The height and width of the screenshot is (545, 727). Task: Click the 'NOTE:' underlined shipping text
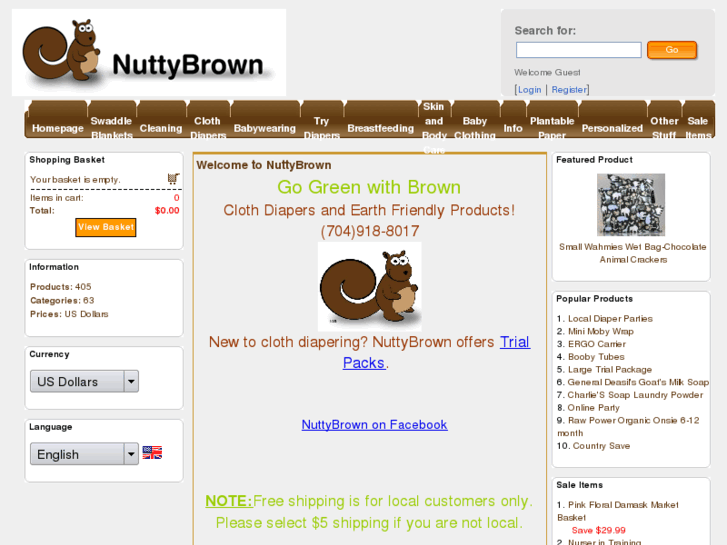229,501
